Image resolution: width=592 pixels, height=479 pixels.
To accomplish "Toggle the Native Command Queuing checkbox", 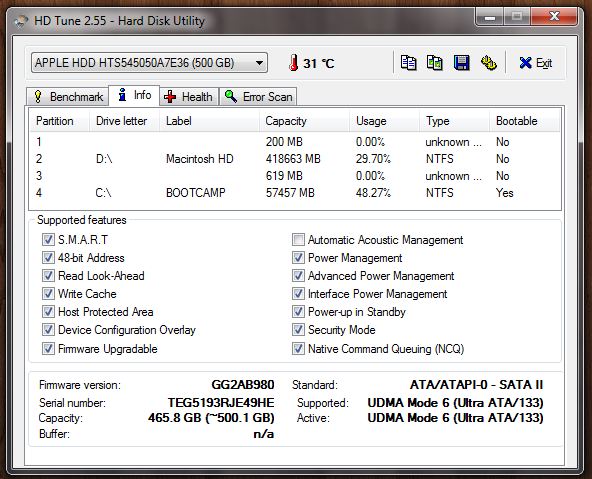I will 298,348.
